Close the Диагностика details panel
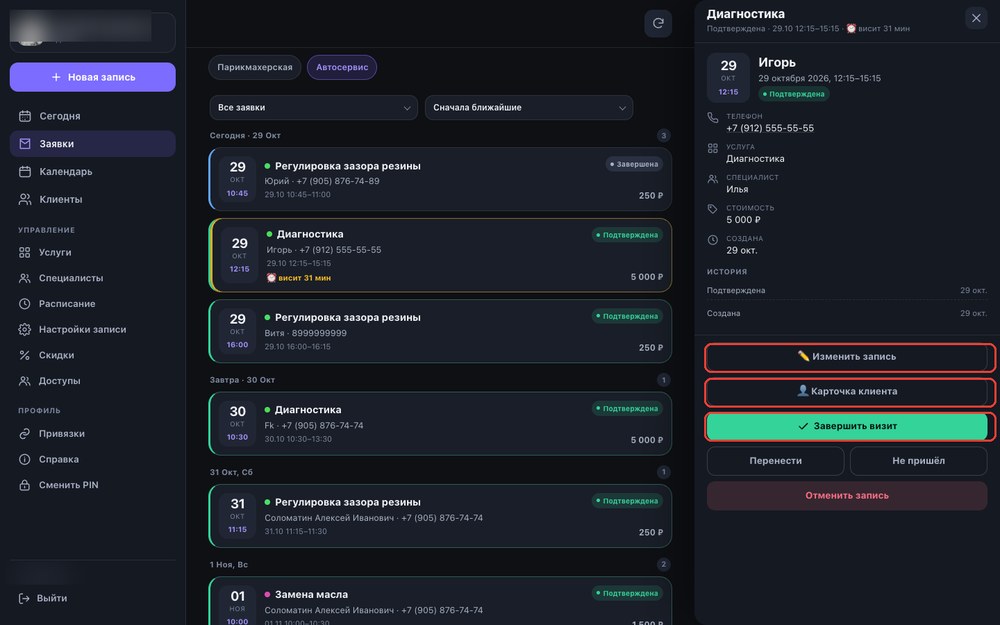1000x625 pixels. pyautogui.click(x=976, y=18)
